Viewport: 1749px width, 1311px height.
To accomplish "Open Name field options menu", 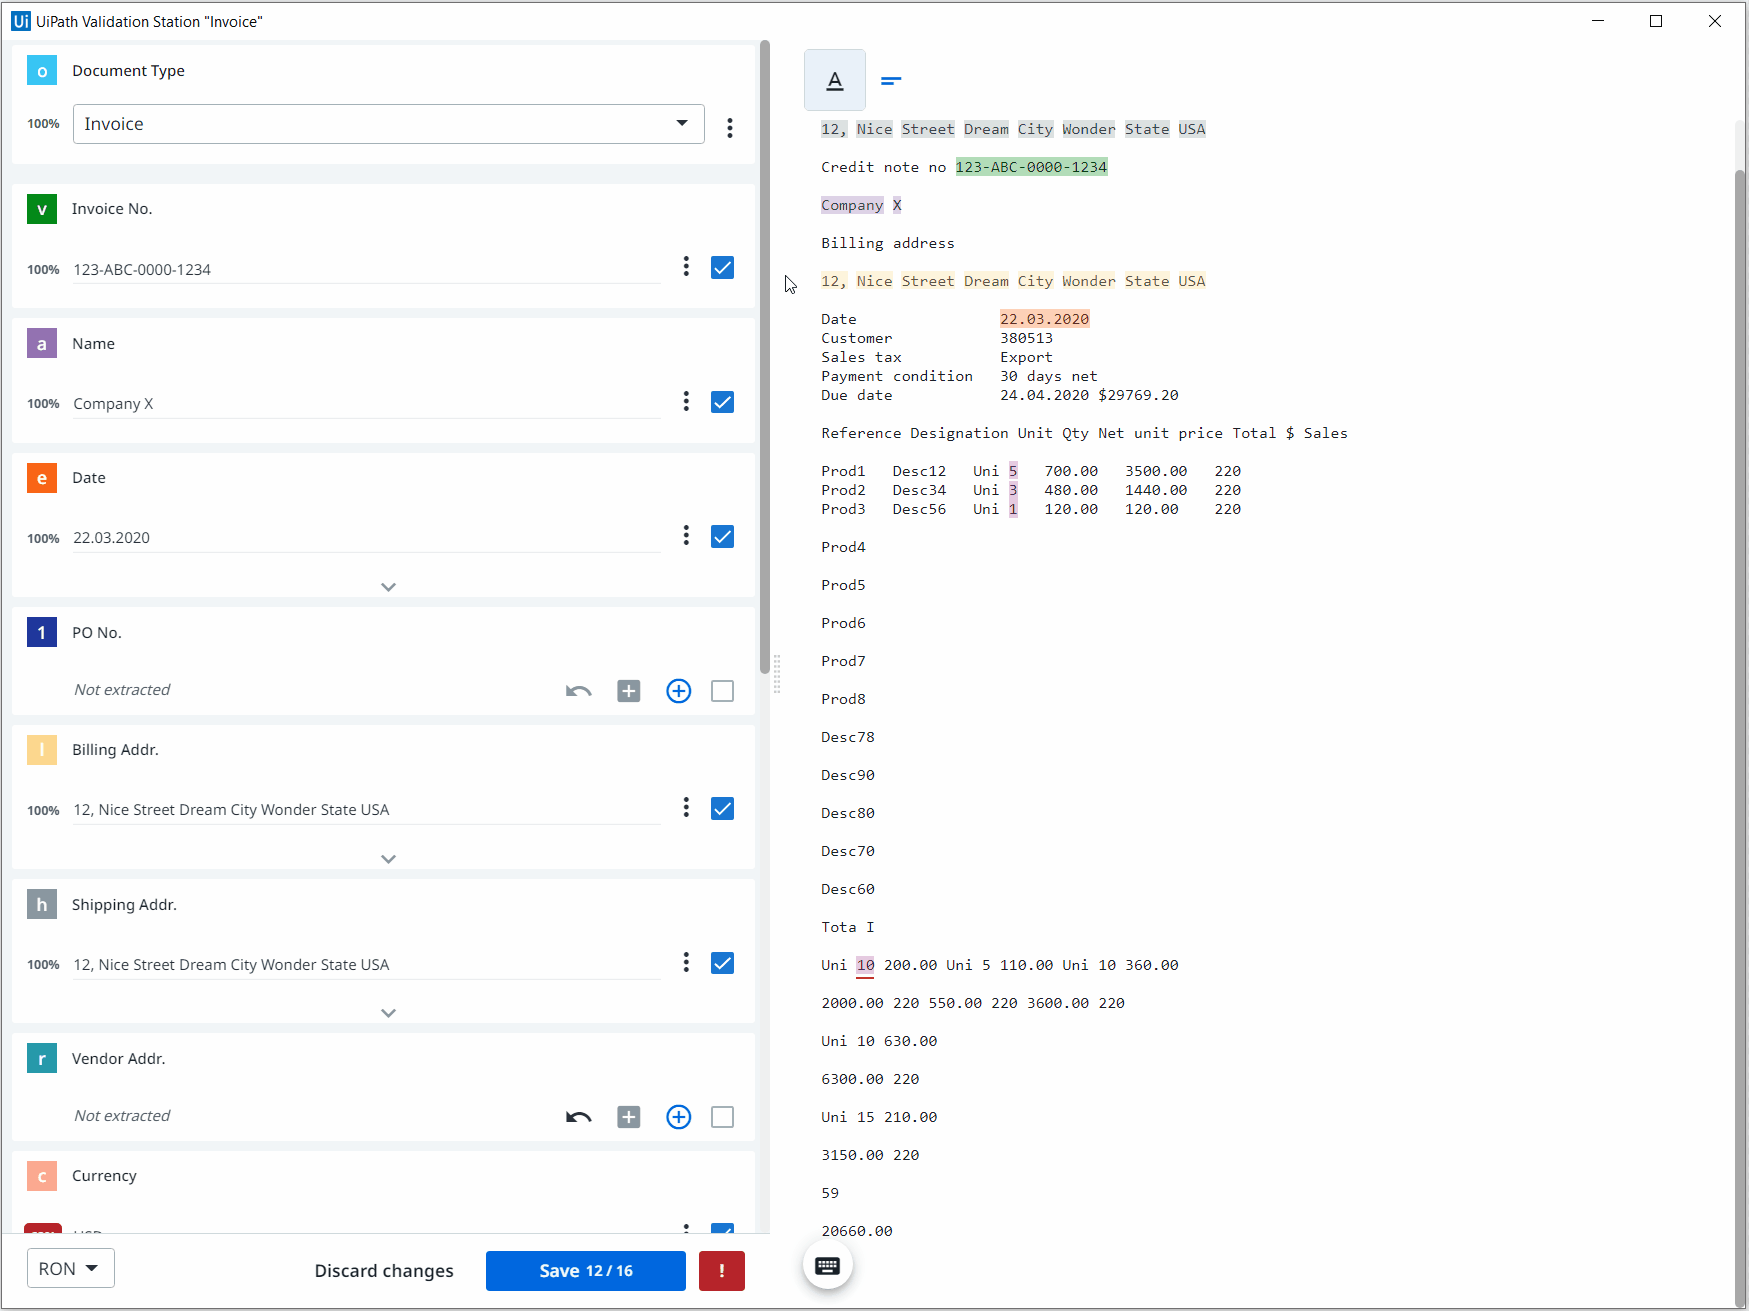I will [686, 401].
